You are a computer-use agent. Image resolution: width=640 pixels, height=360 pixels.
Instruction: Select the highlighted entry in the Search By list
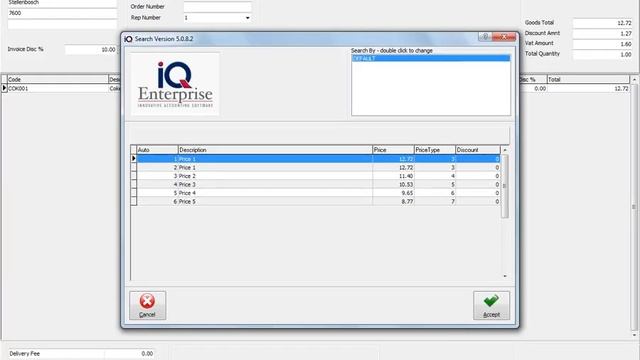[431, 58]
